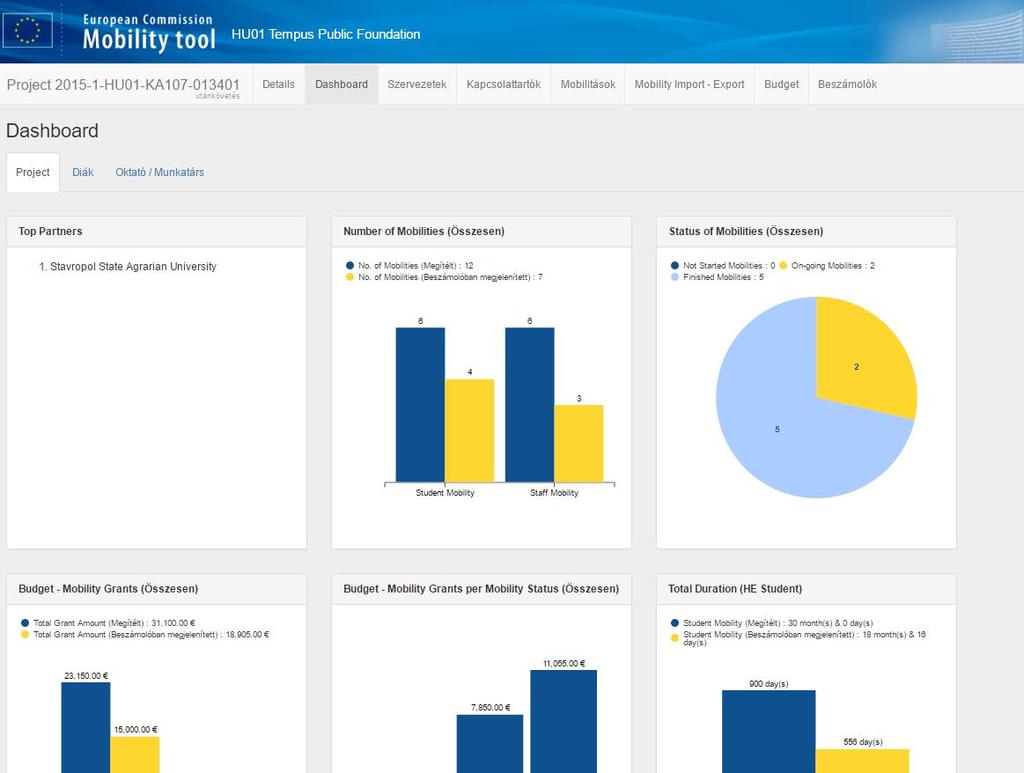Select the Project dashboard sub-tab
This screenshot has width=1024, height=773.
click(x=33, y=172)
